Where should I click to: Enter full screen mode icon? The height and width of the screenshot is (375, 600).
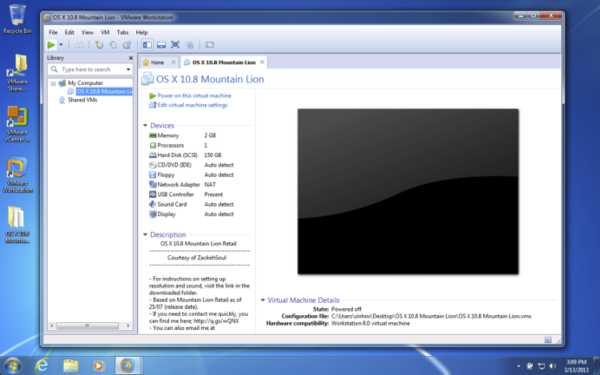pos(175,45)
